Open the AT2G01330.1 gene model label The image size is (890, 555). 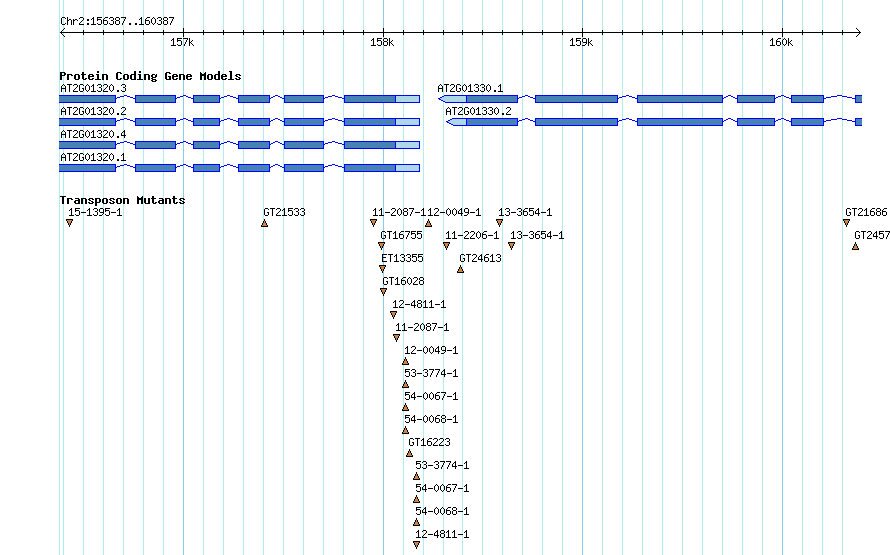pyautogui.click(x=470, y=89)
